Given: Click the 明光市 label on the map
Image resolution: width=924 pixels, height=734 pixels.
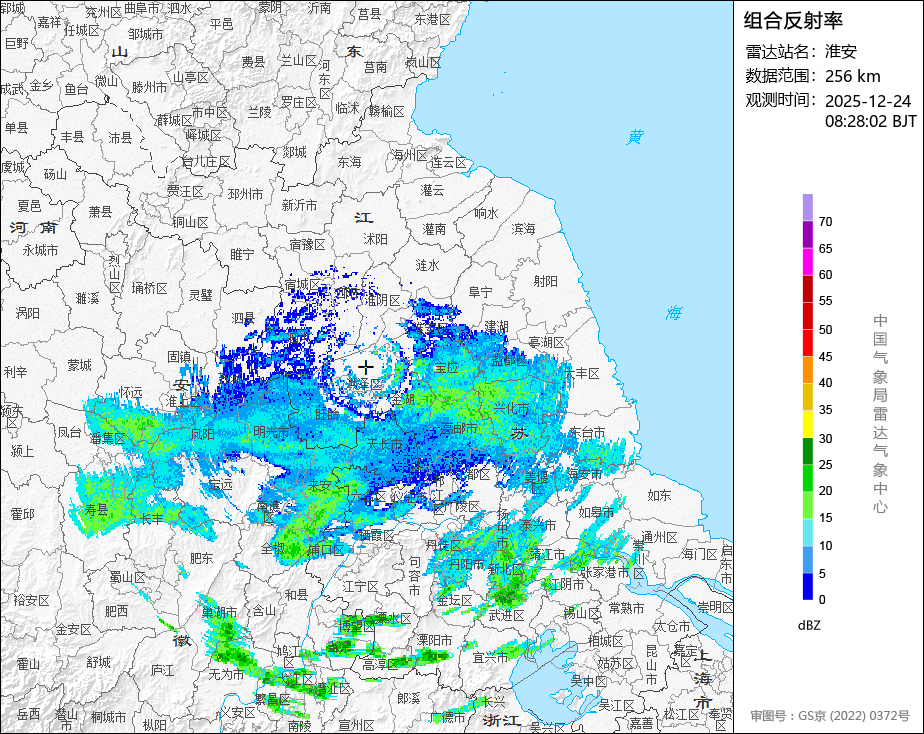Looking at the screenshot, I should tap(271, 432).
